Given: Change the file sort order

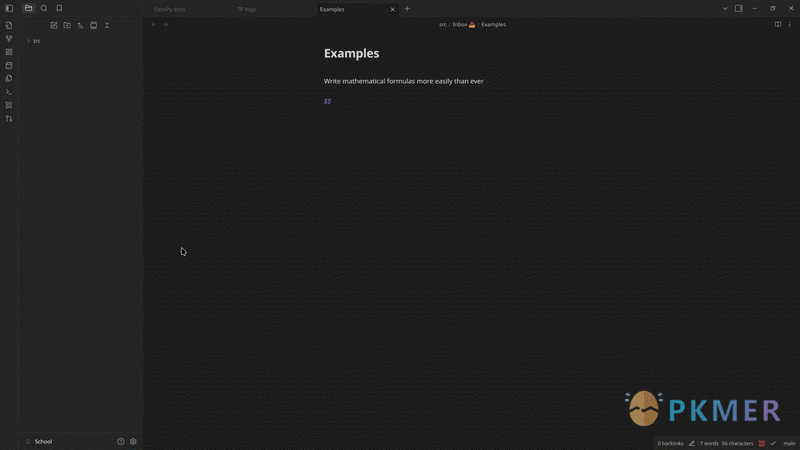Looking at the screenshot, I should pos(80,25).
